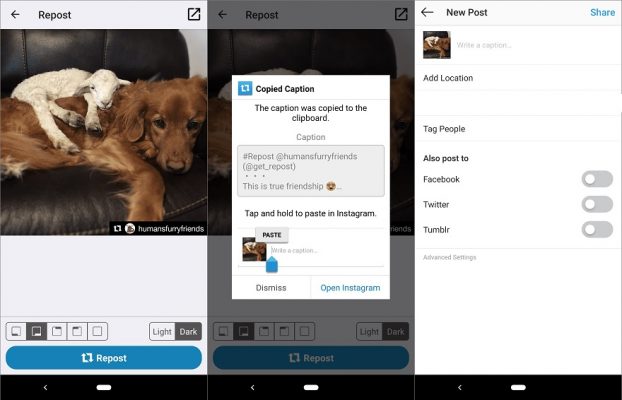
Task: Select bottom-right attribution in the left Repost screen
Action: 36,331
